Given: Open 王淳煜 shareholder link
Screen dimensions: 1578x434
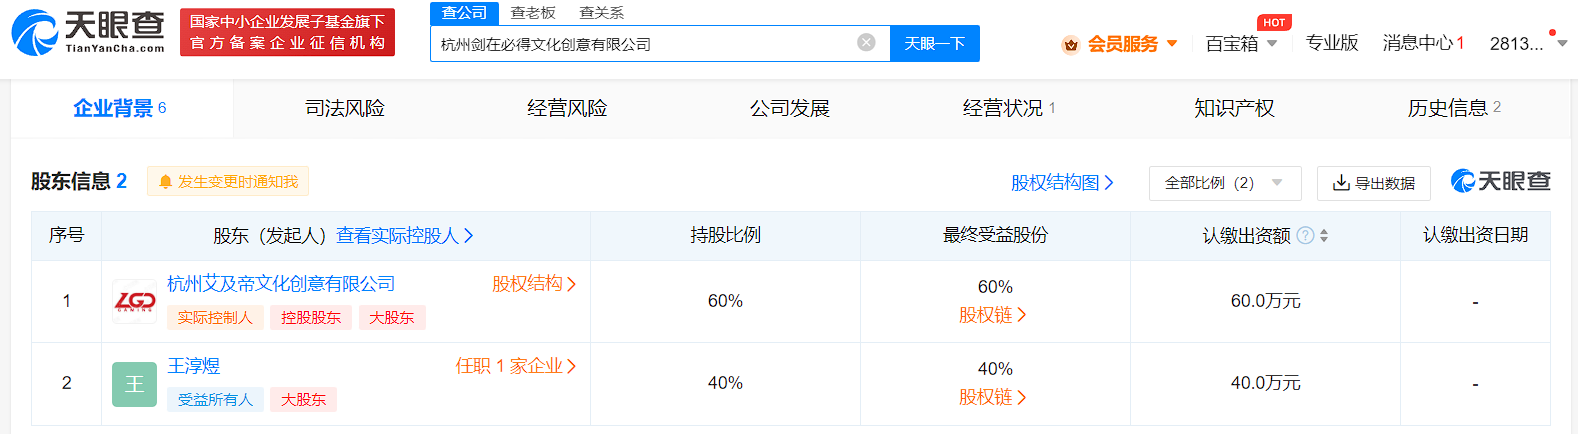Looking at the screenshot, I should pyautogui.click(x=193, y=366).
